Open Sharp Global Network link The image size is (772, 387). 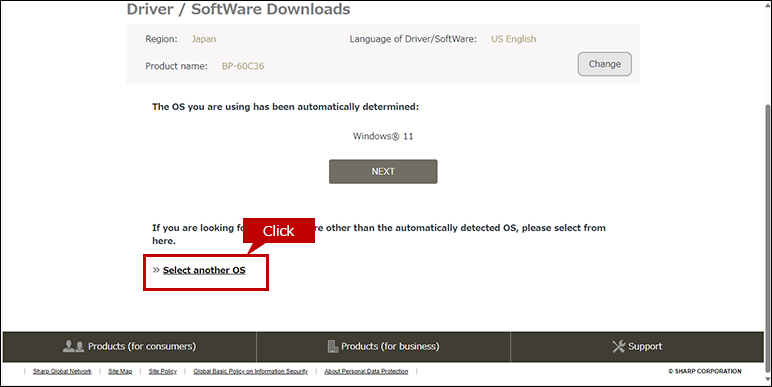tap(62, 371)
